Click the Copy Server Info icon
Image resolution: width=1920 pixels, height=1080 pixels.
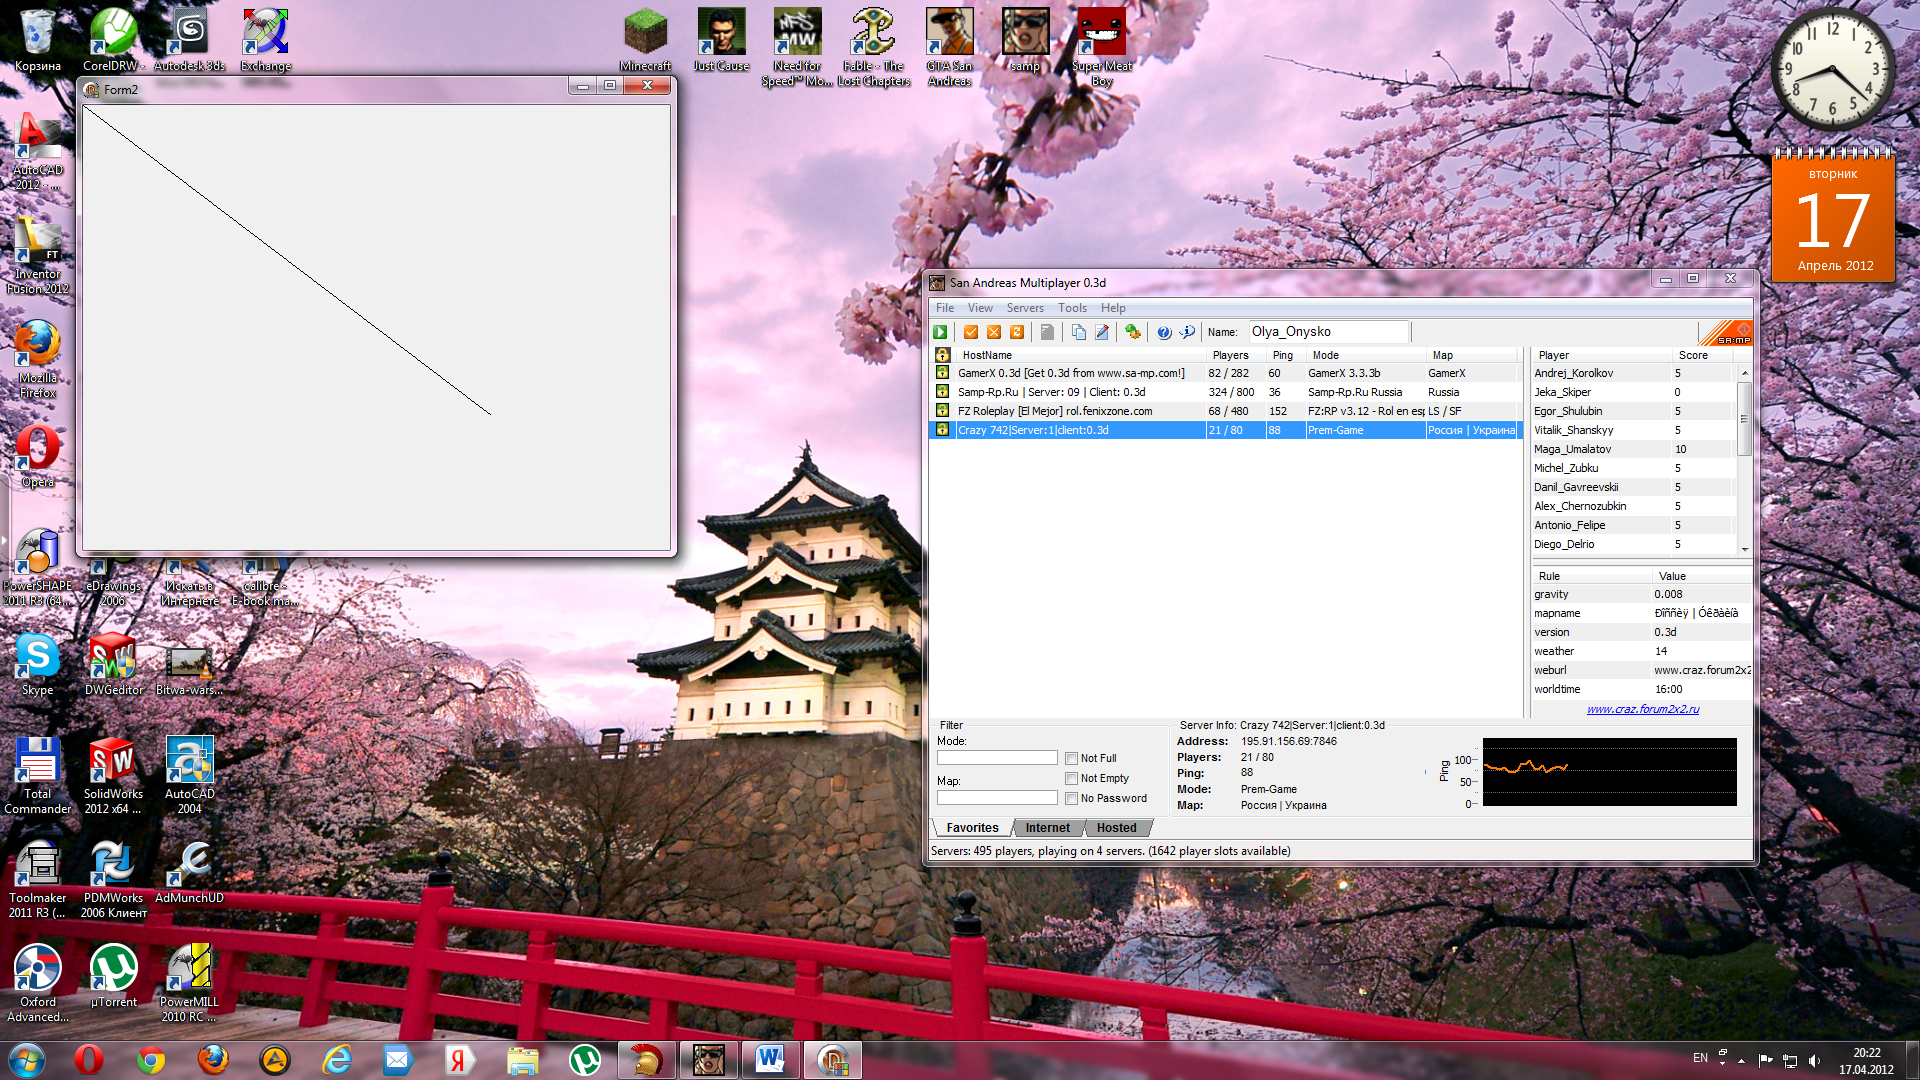click(1078, 332)
